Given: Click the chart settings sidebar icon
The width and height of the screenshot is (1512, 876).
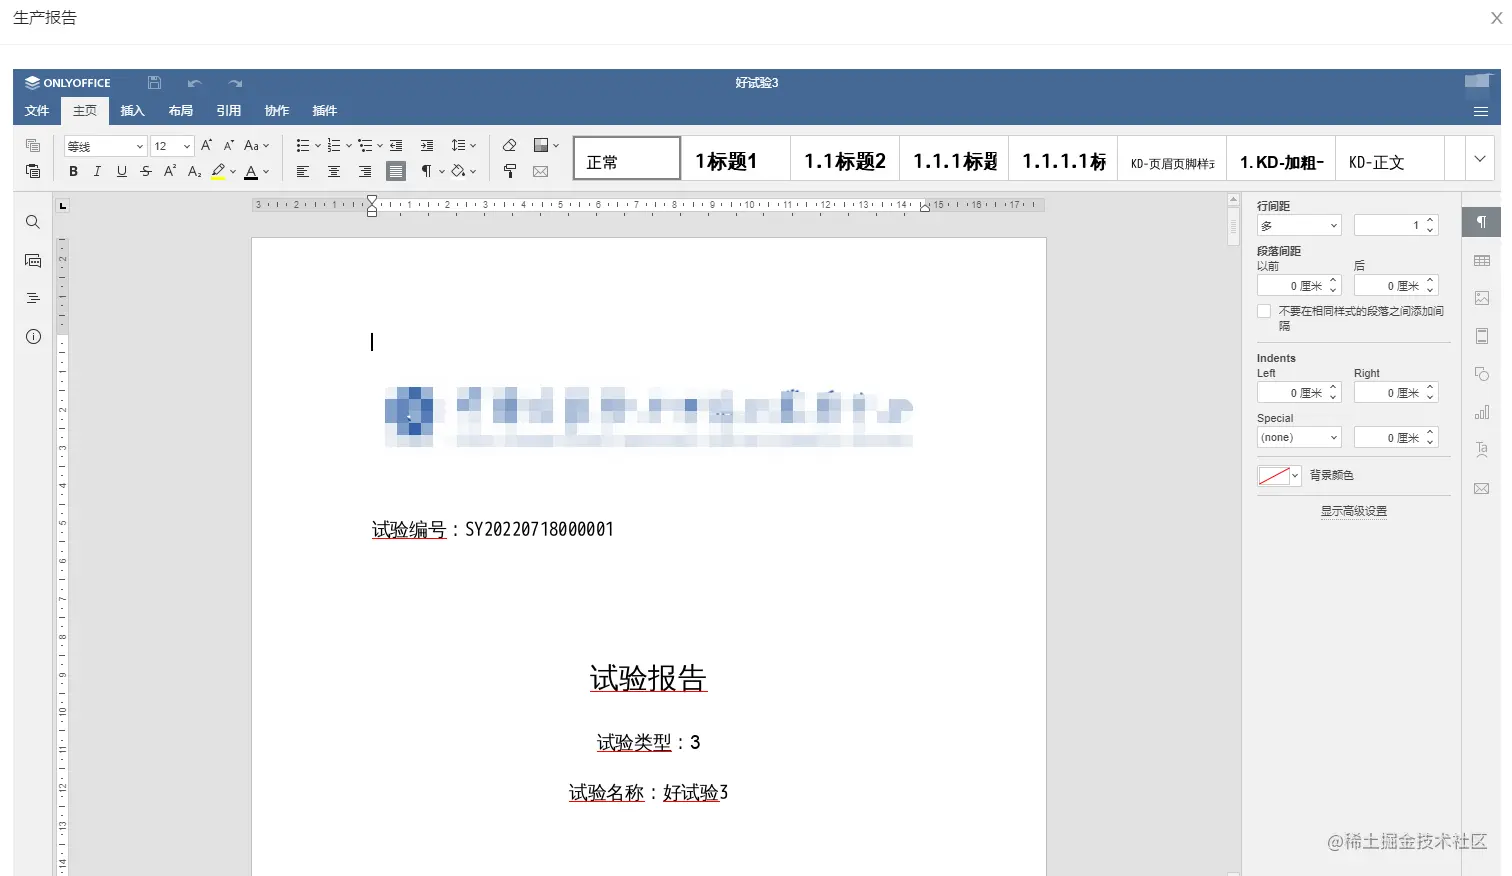Looking at the screenshot, I should click(x=1481, y=411).
